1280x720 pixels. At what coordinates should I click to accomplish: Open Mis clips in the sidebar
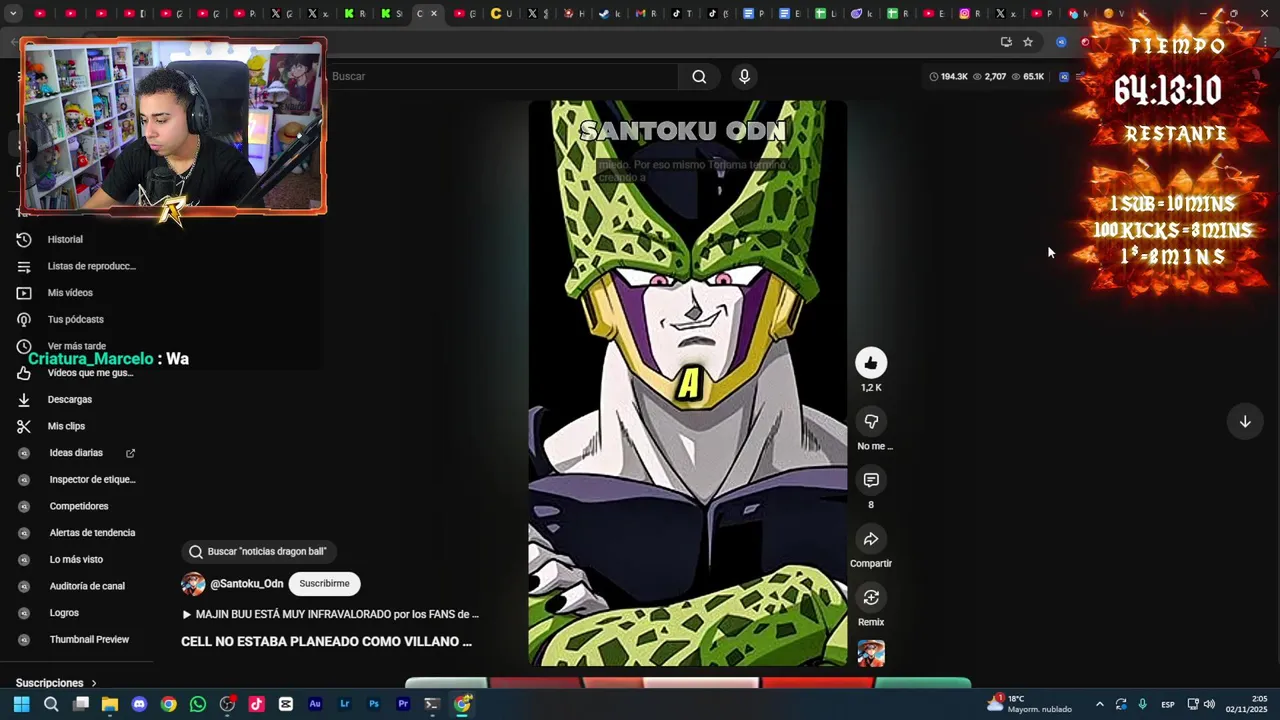[66, 426]
